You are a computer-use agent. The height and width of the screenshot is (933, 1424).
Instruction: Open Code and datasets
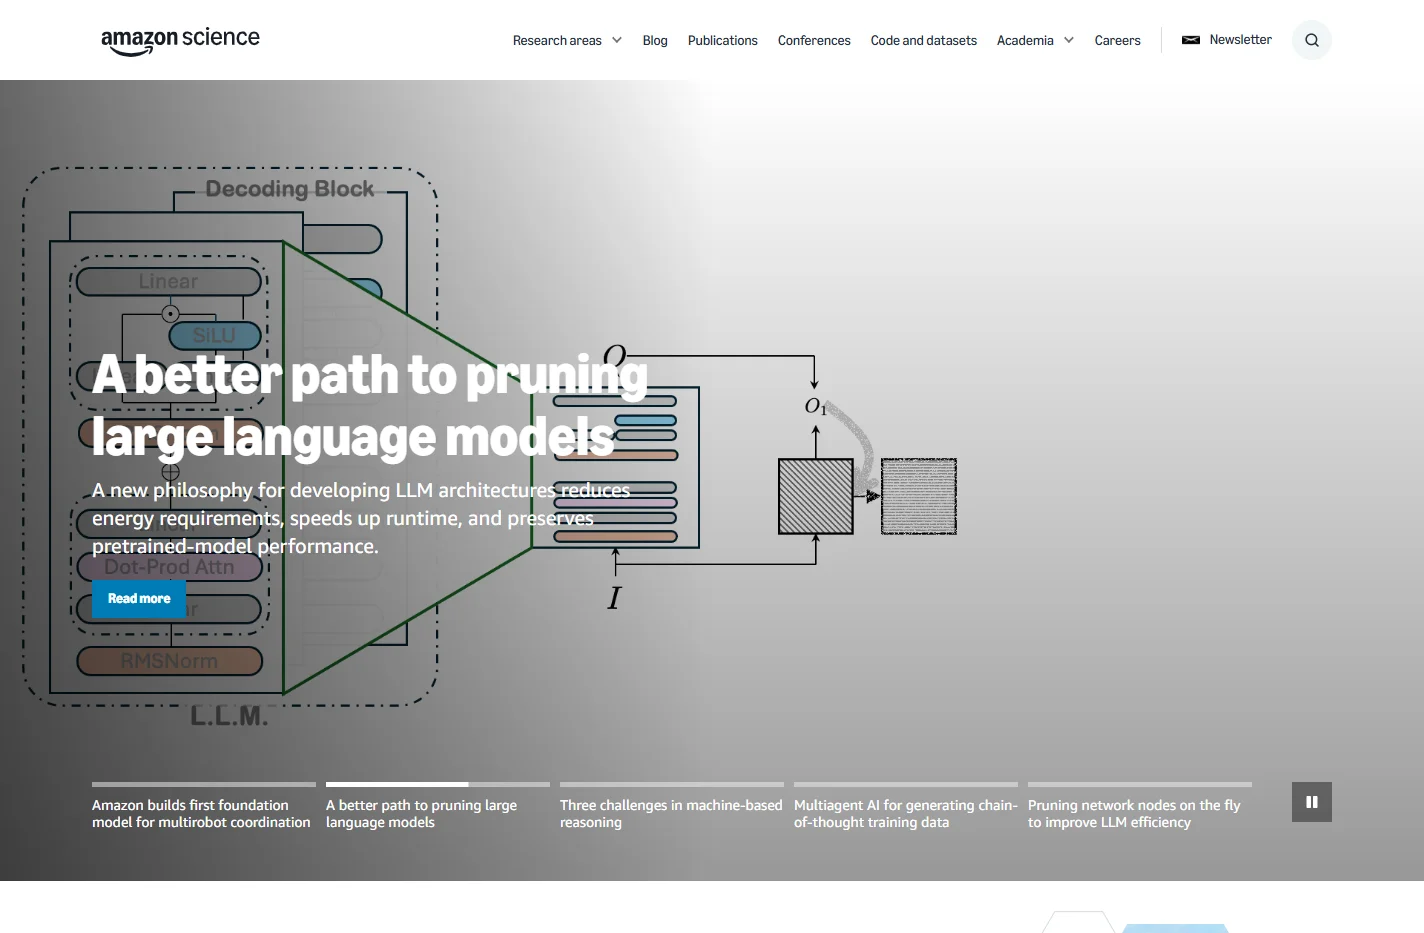(923, 40)
